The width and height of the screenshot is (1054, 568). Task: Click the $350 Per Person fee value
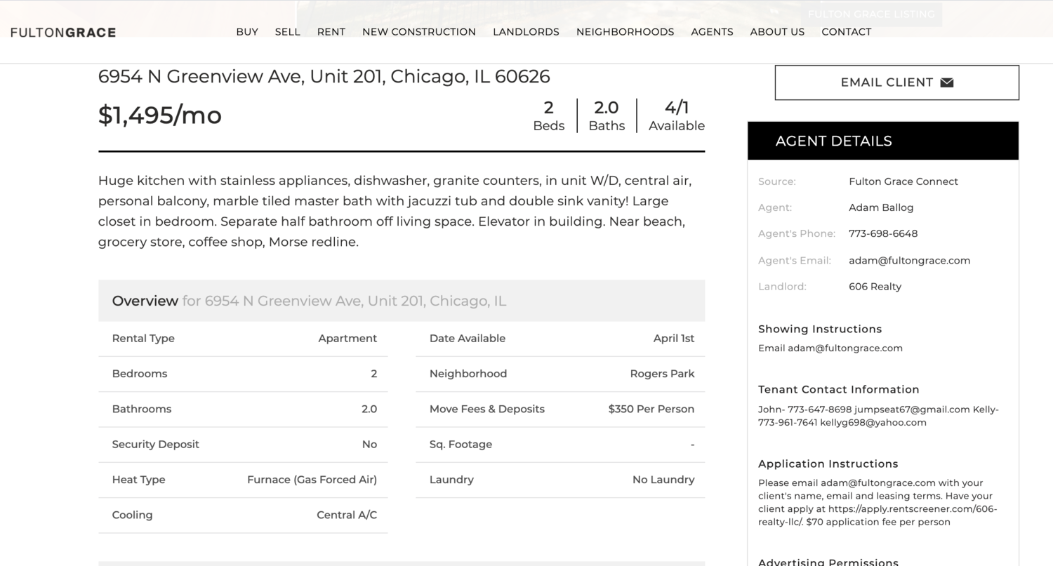pos(651,409)
